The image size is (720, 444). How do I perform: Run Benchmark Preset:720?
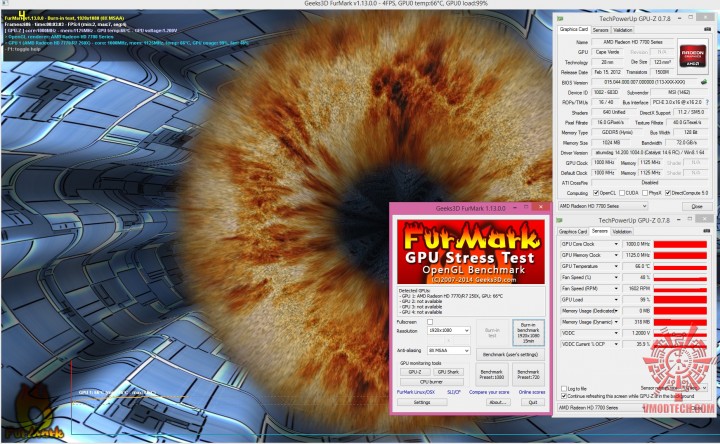[528, 374]
